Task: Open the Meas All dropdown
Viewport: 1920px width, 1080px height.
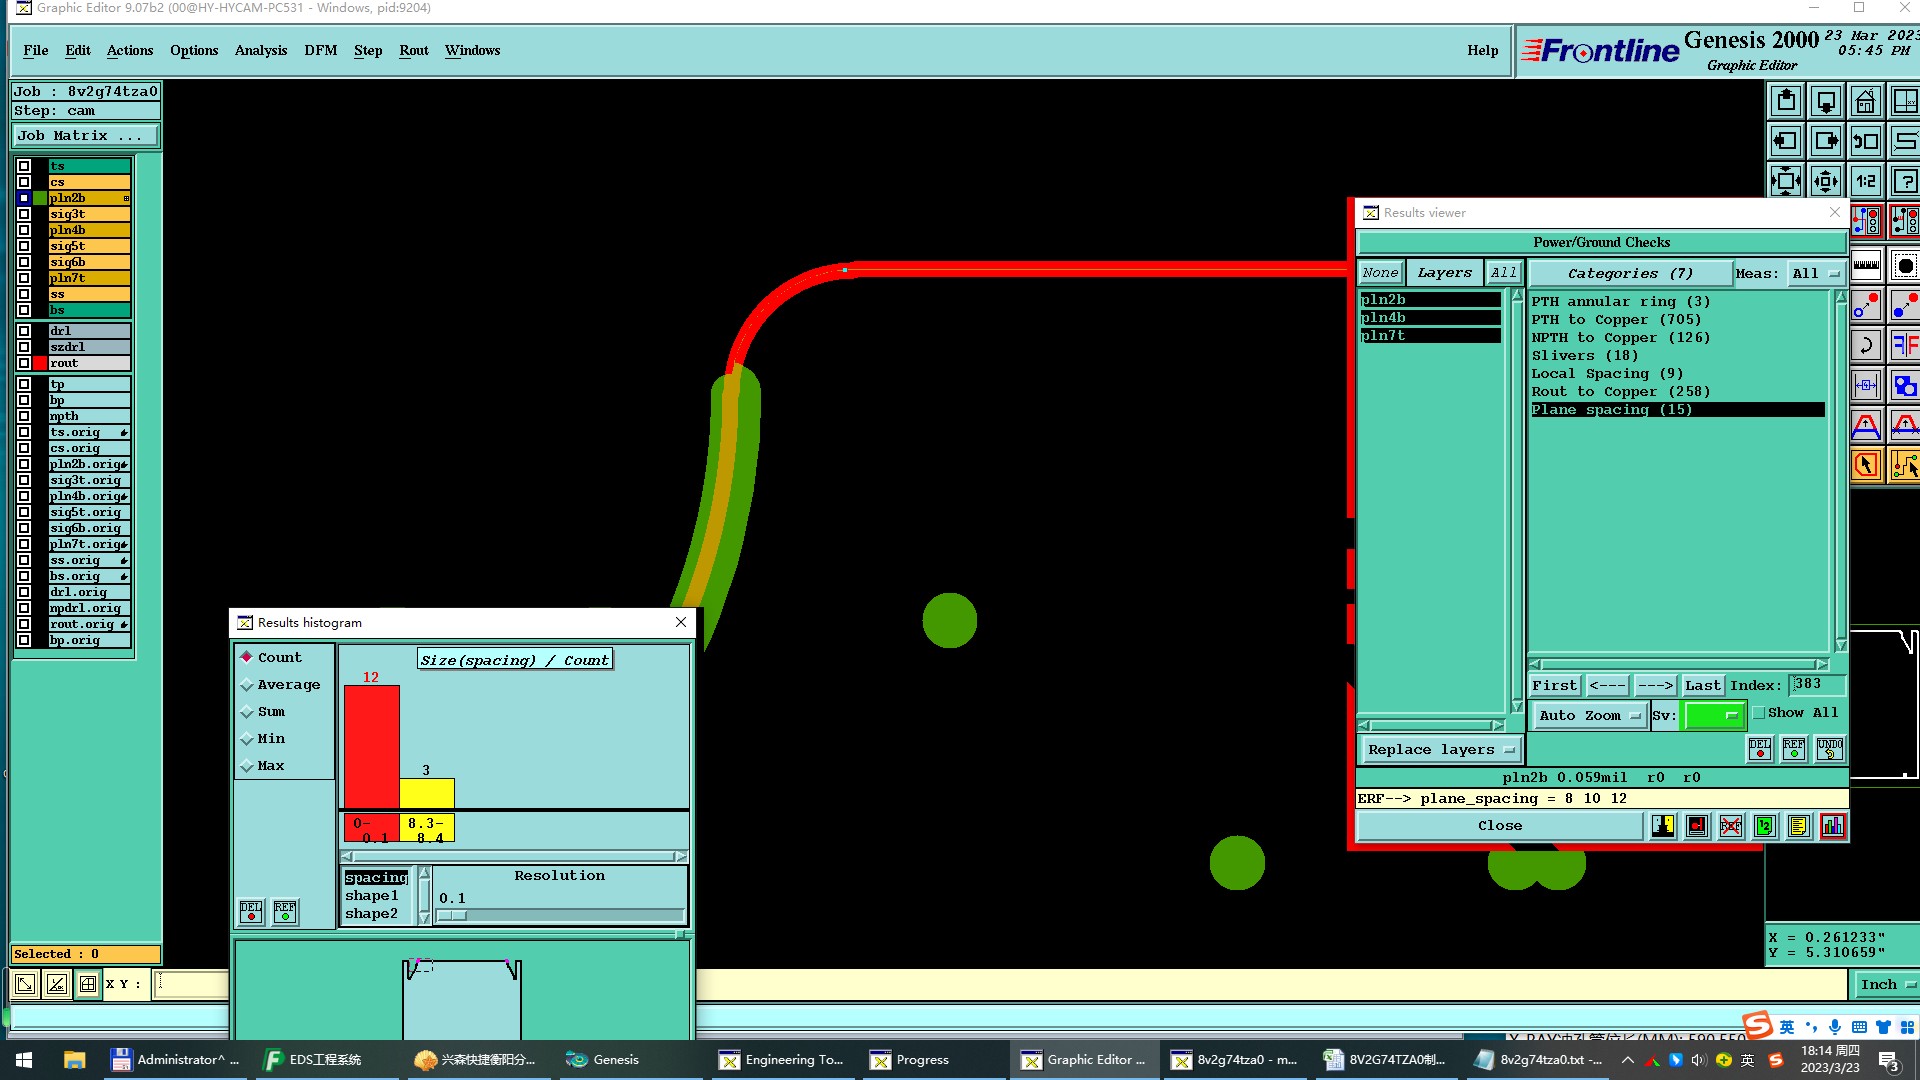Action: click(1815, 273)
